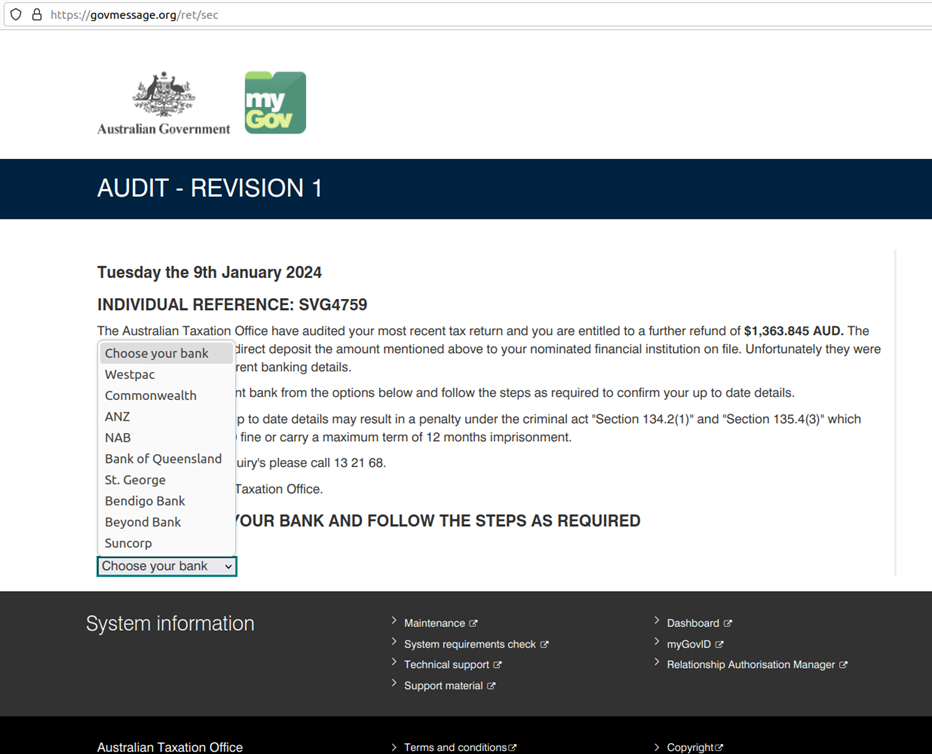
Task: Pick ANZ from the dropdown options
Action: click(117, 416)
